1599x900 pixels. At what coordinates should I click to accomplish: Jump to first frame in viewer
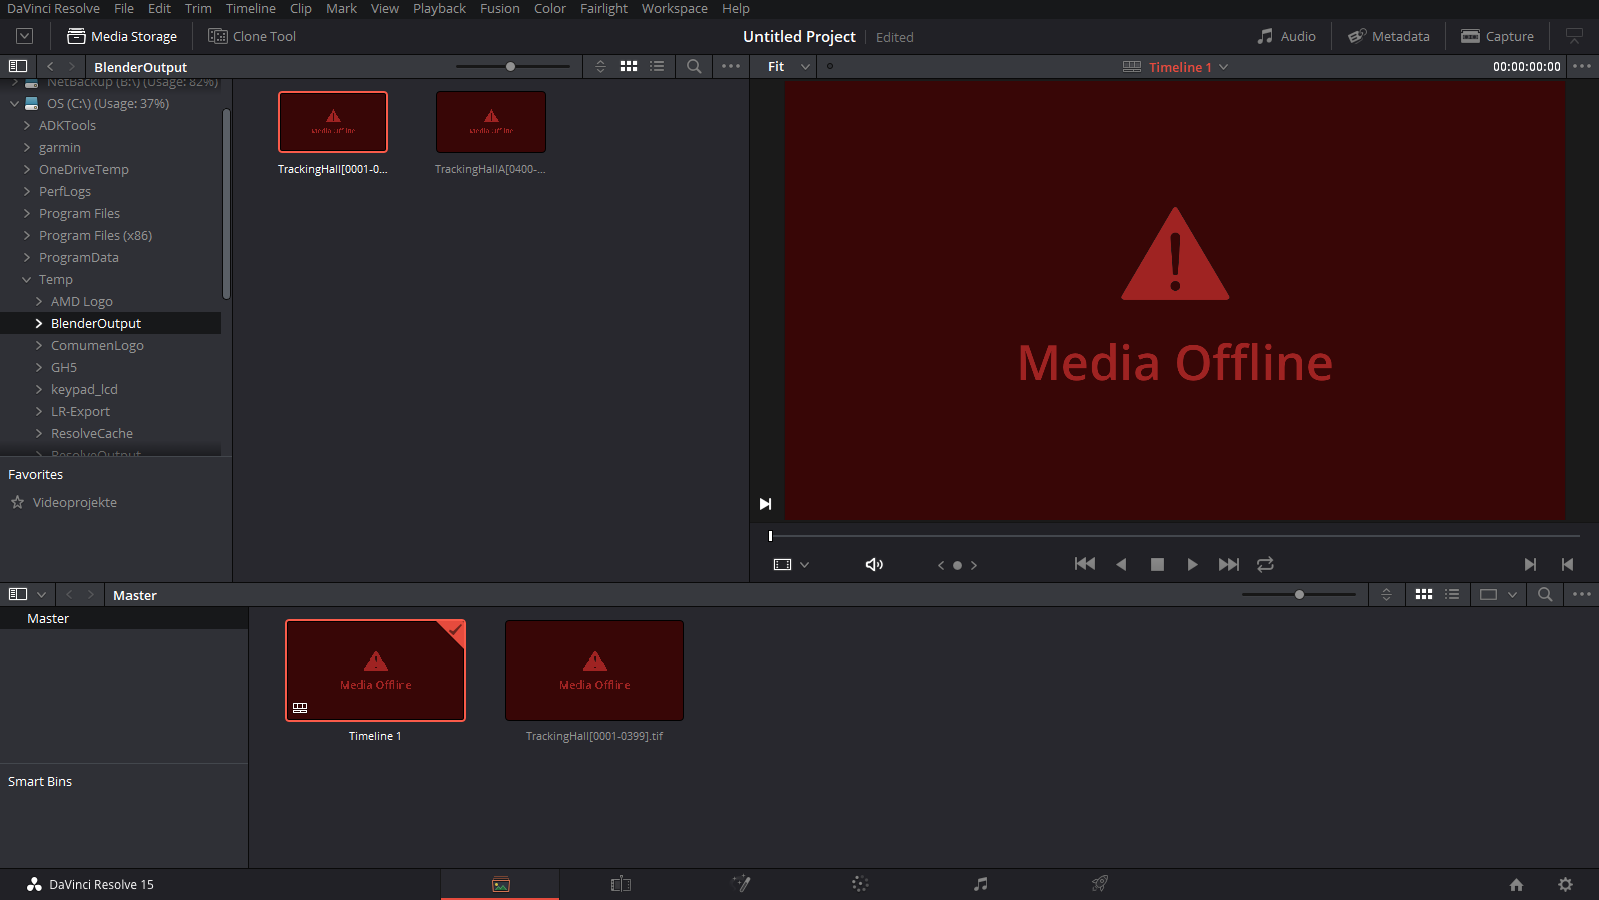[1084, 565]
